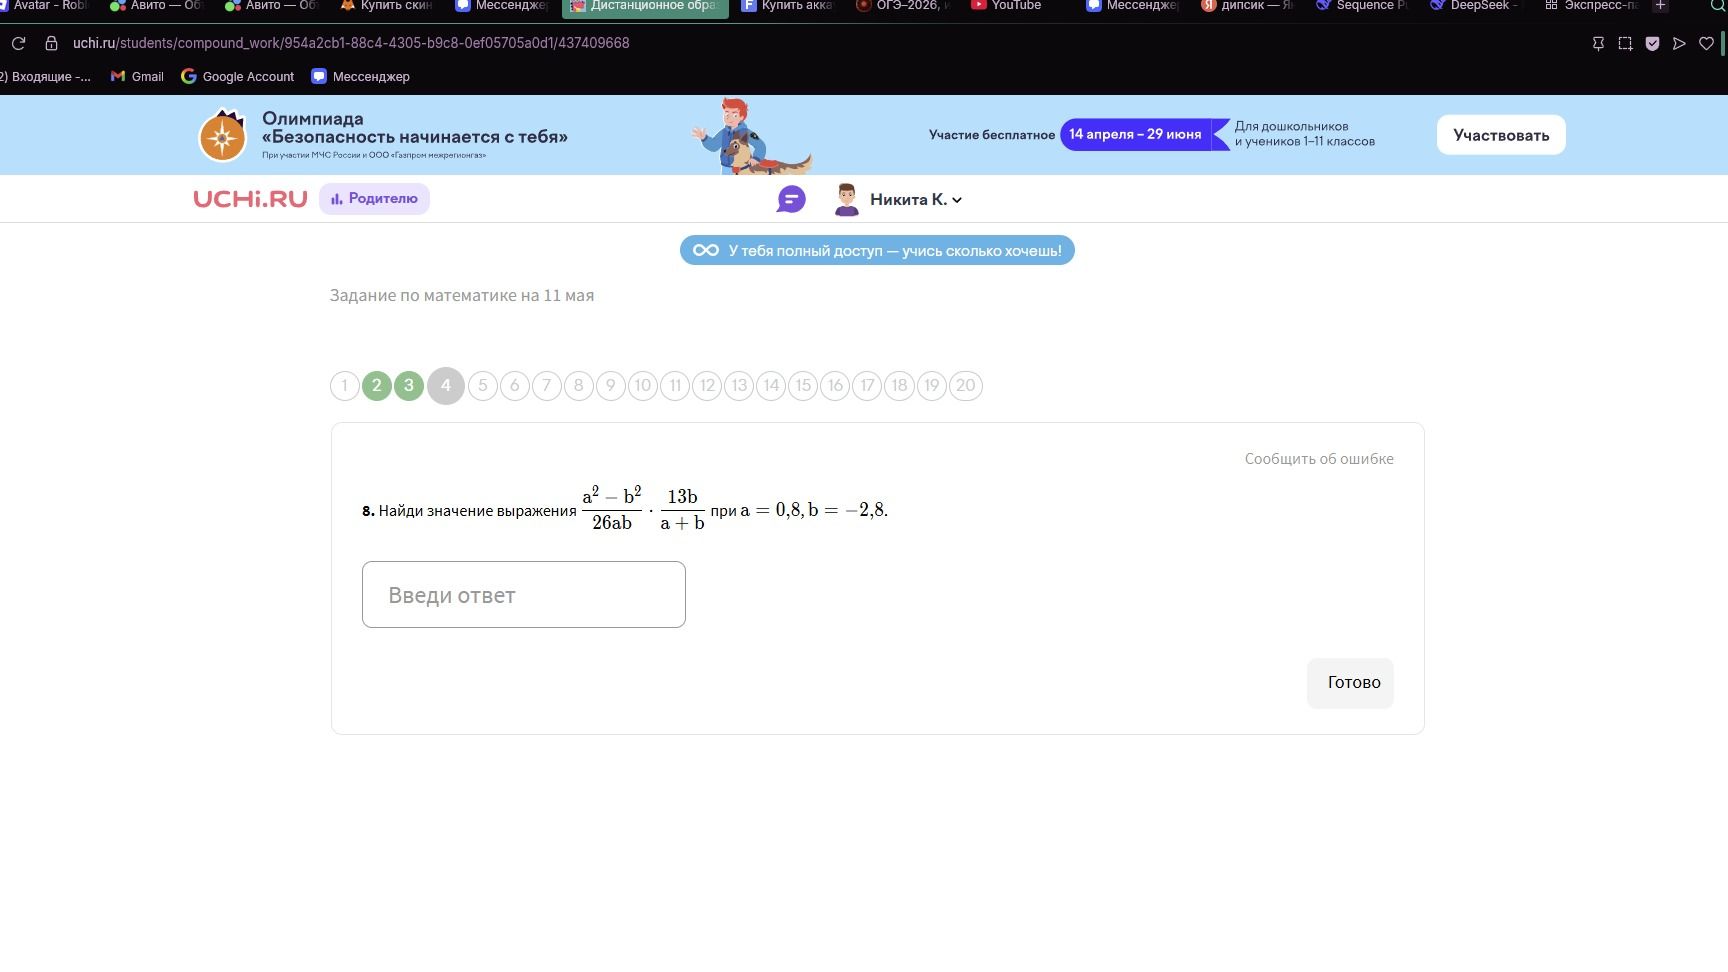The height and width of the screenshot is (972, 1728).
Task: Switch to the DeepSeek browser tab
Action: (x=1474, y=6)
